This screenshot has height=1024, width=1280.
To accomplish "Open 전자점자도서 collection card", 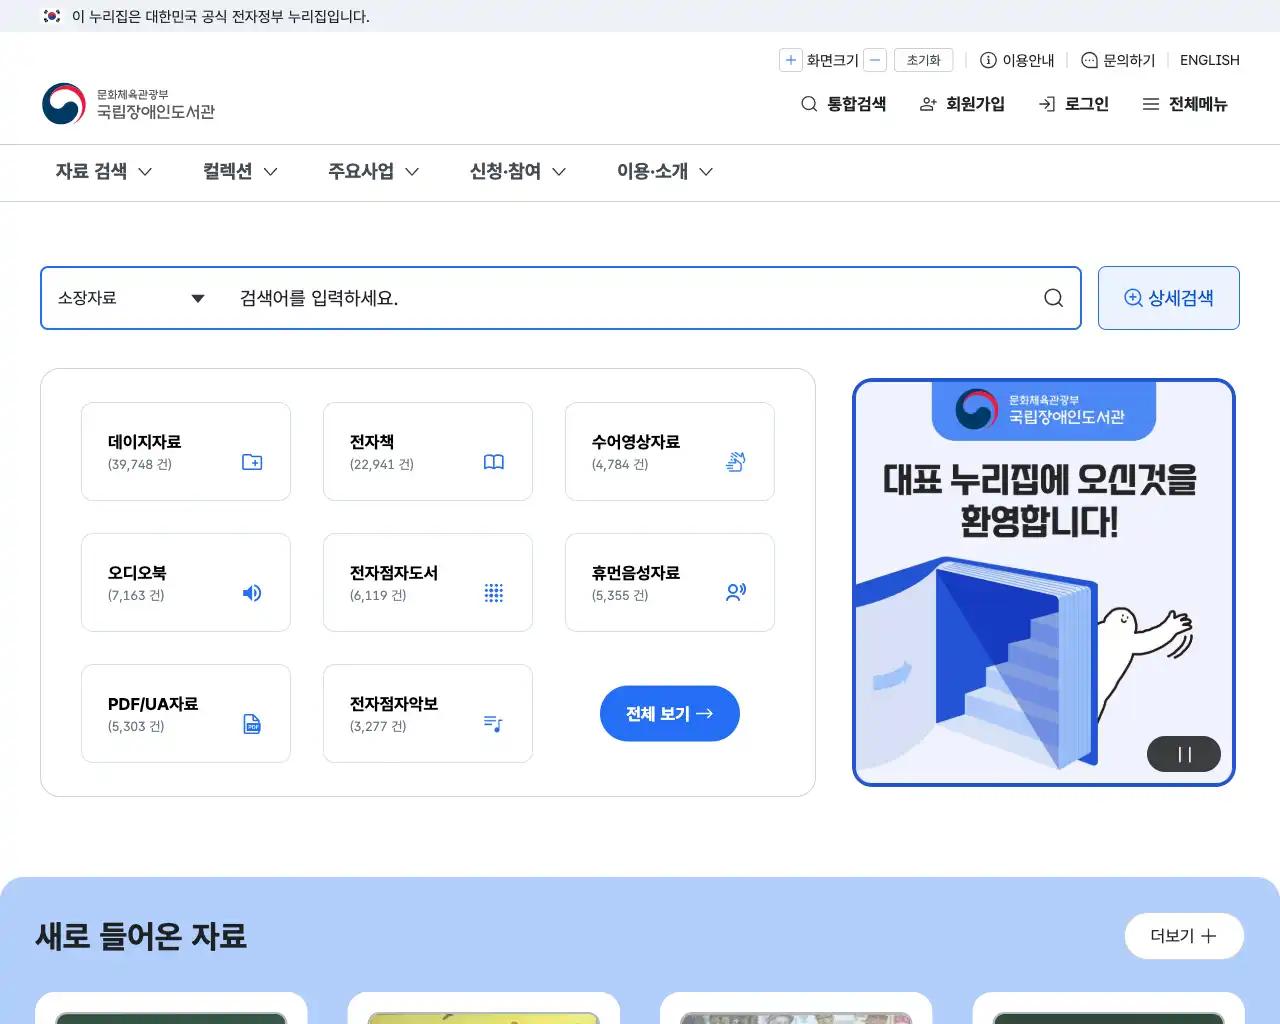I will (428, 583).
